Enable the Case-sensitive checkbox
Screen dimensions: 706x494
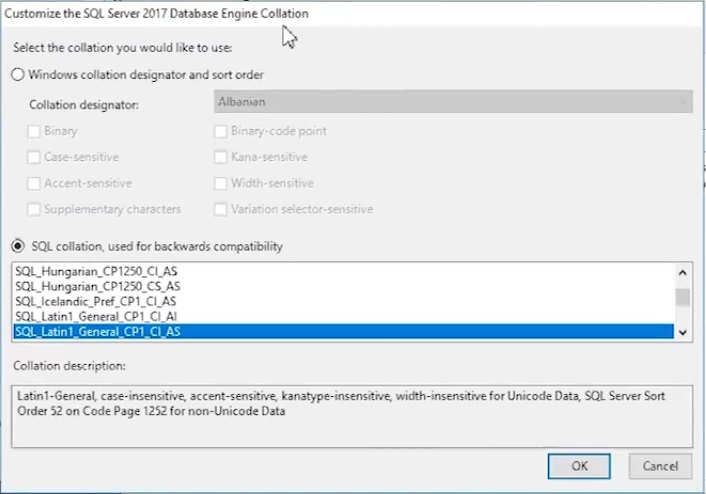click(34, 157)
